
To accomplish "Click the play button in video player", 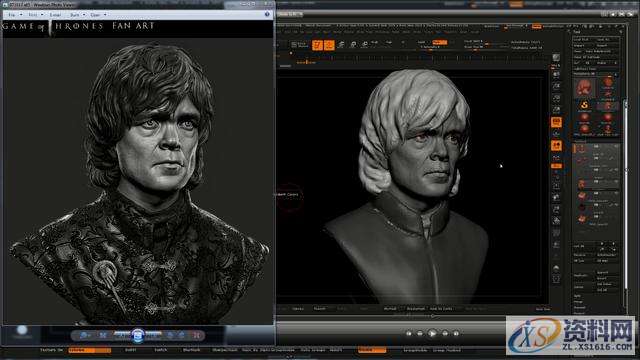I will coord(432,333).
